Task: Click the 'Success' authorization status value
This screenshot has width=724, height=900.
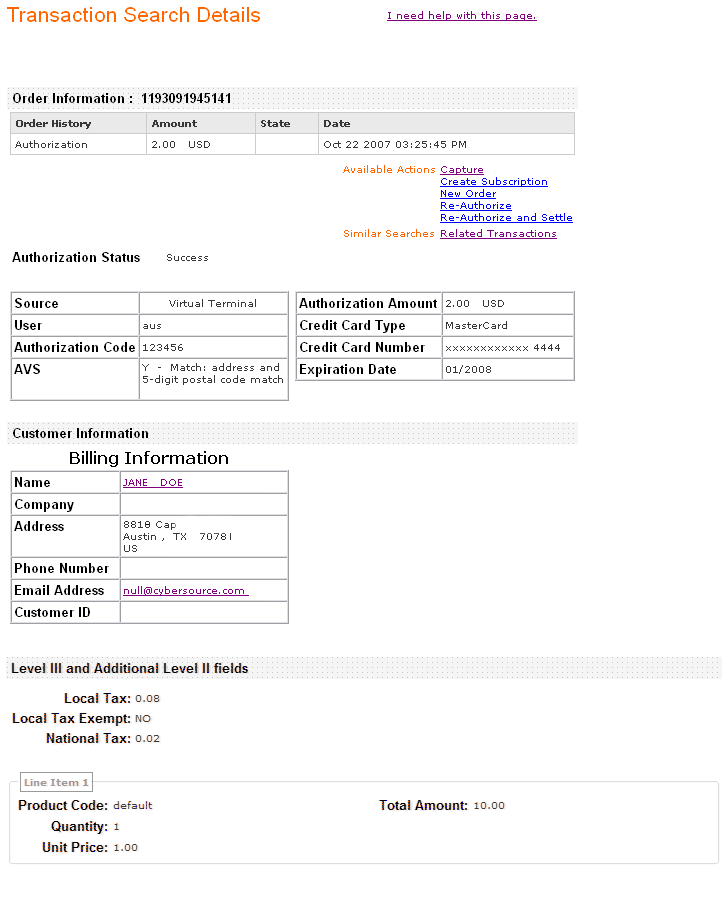Action: click(x=187, y=258)
